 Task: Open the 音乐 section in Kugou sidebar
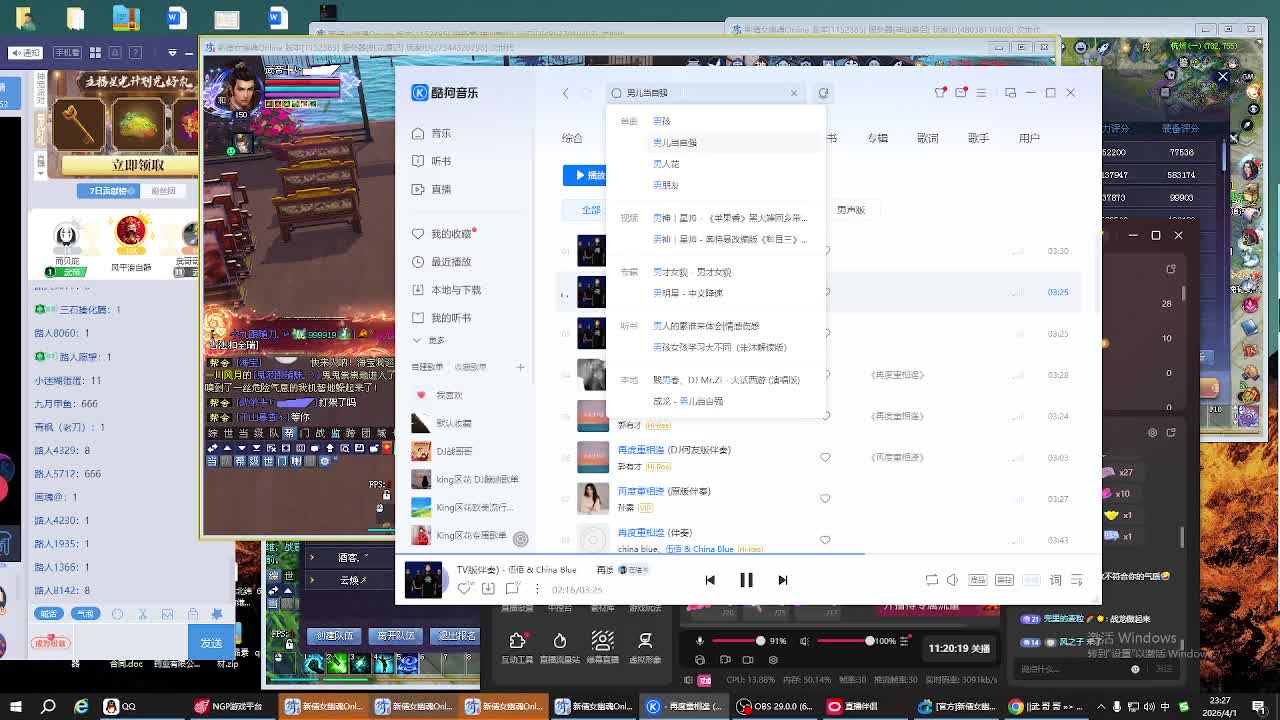pos(432,133)
